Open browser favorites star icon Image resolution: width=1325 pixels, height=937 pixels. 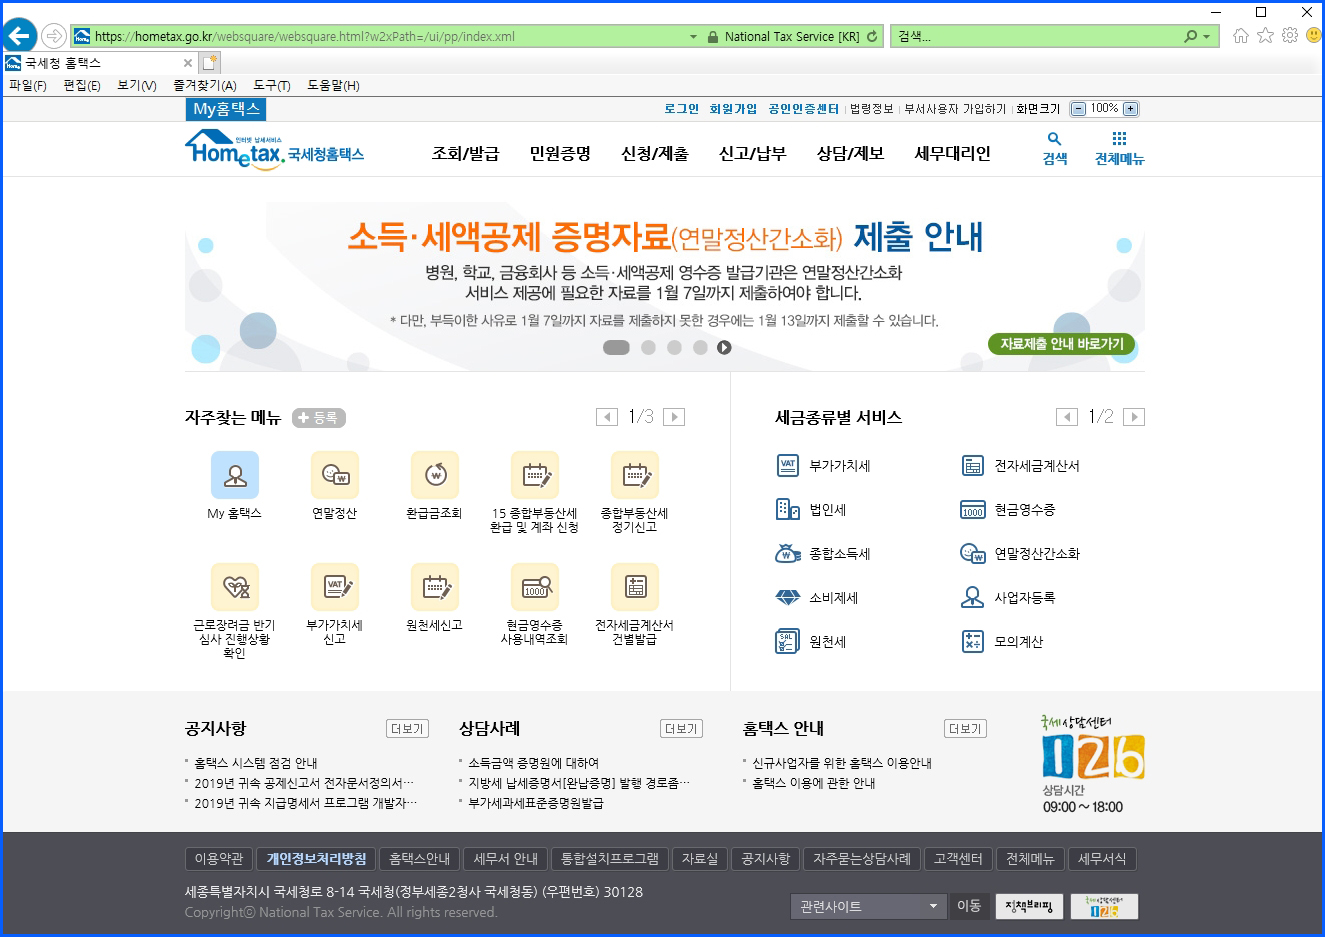tap(1265, 36)
